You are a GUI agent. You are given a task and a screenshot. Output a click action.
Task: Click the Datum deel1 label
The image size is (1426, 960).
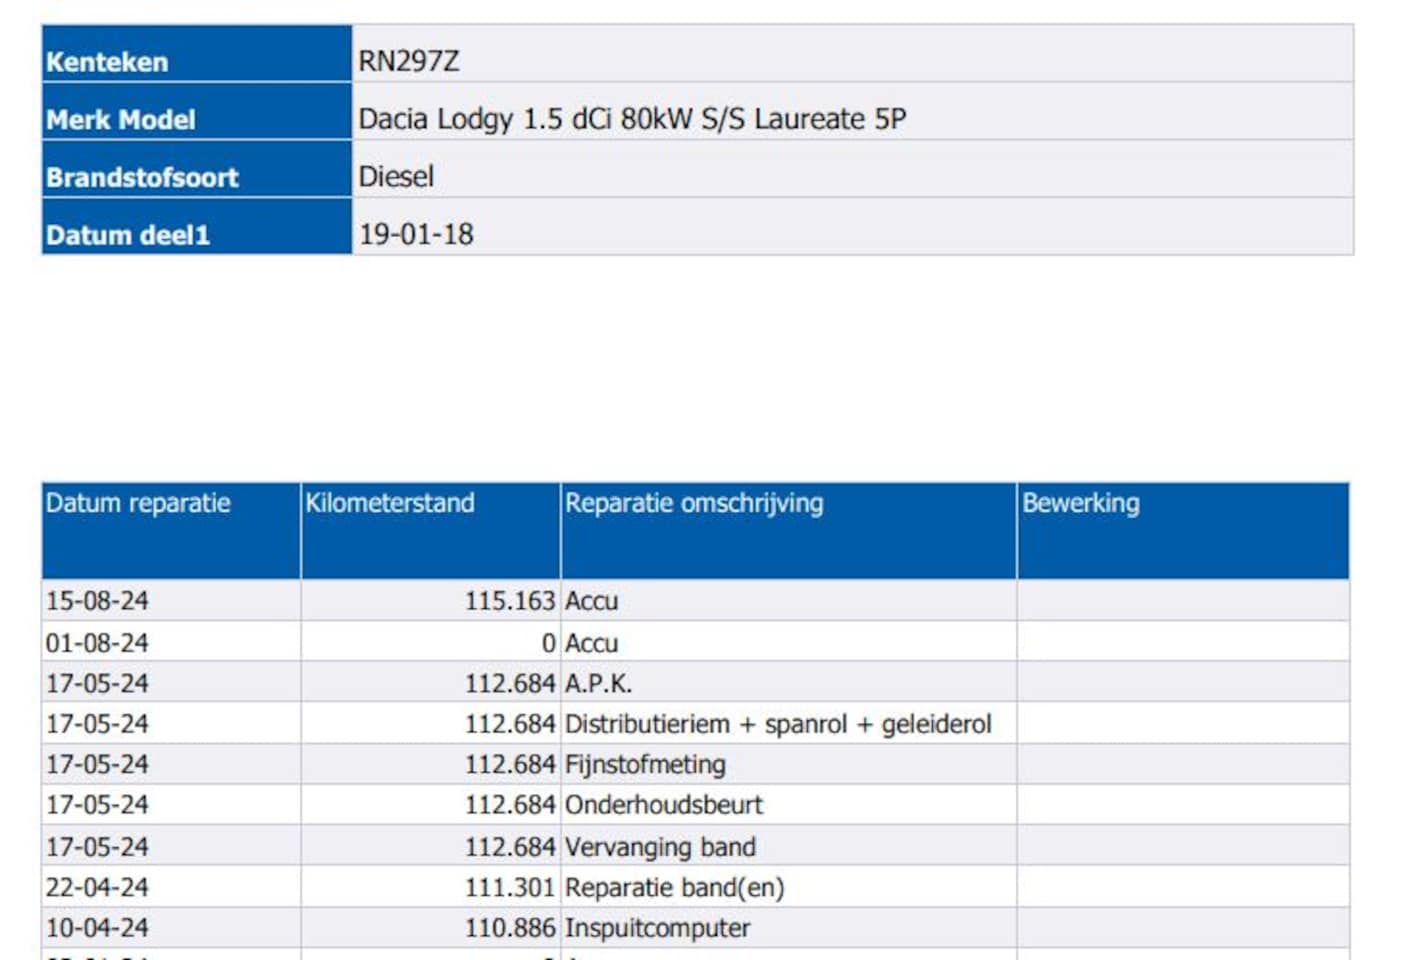pyautogui.click(x=128, y=235)
